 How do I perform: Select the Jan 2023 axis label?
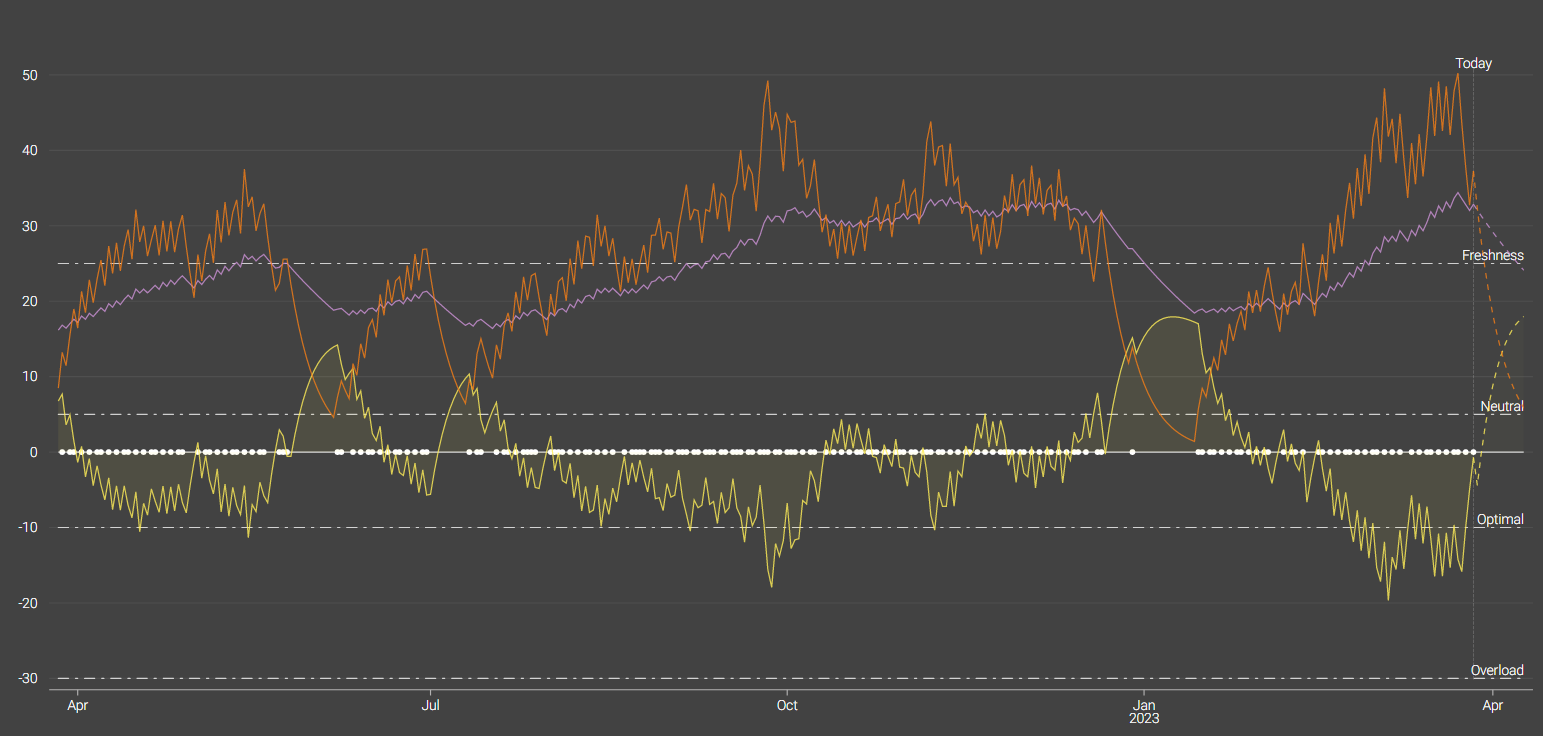(1143, 711)
